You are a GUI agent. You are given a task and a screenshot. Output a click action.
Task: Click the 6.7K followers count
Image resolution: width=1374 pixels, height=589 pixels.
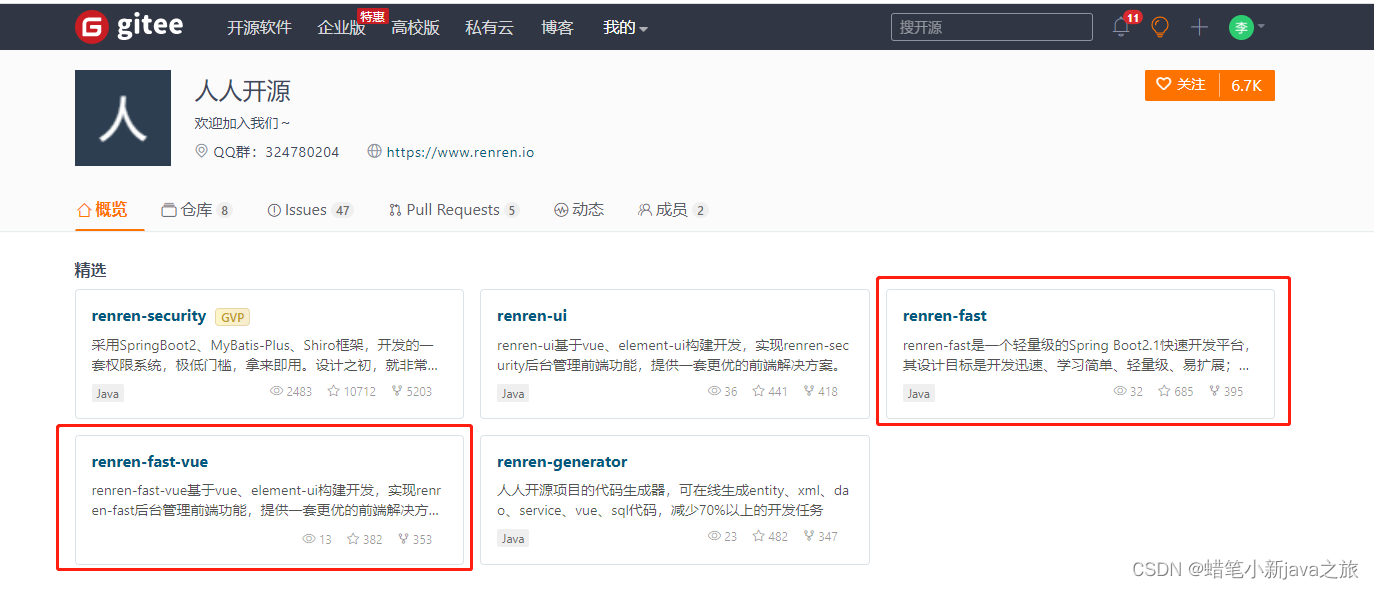pos(1247,85)
